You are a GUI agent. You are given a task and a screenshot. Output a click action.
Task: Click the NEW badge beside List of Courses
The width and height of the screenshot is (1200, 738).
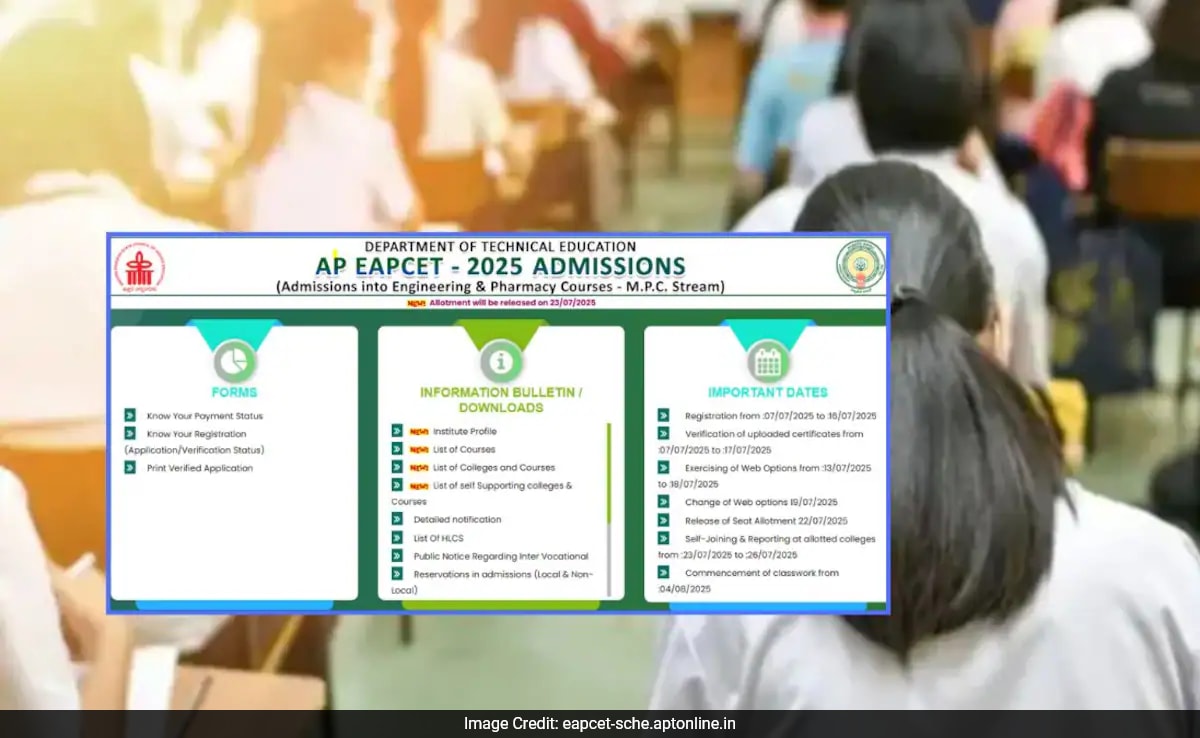[418, 449]
